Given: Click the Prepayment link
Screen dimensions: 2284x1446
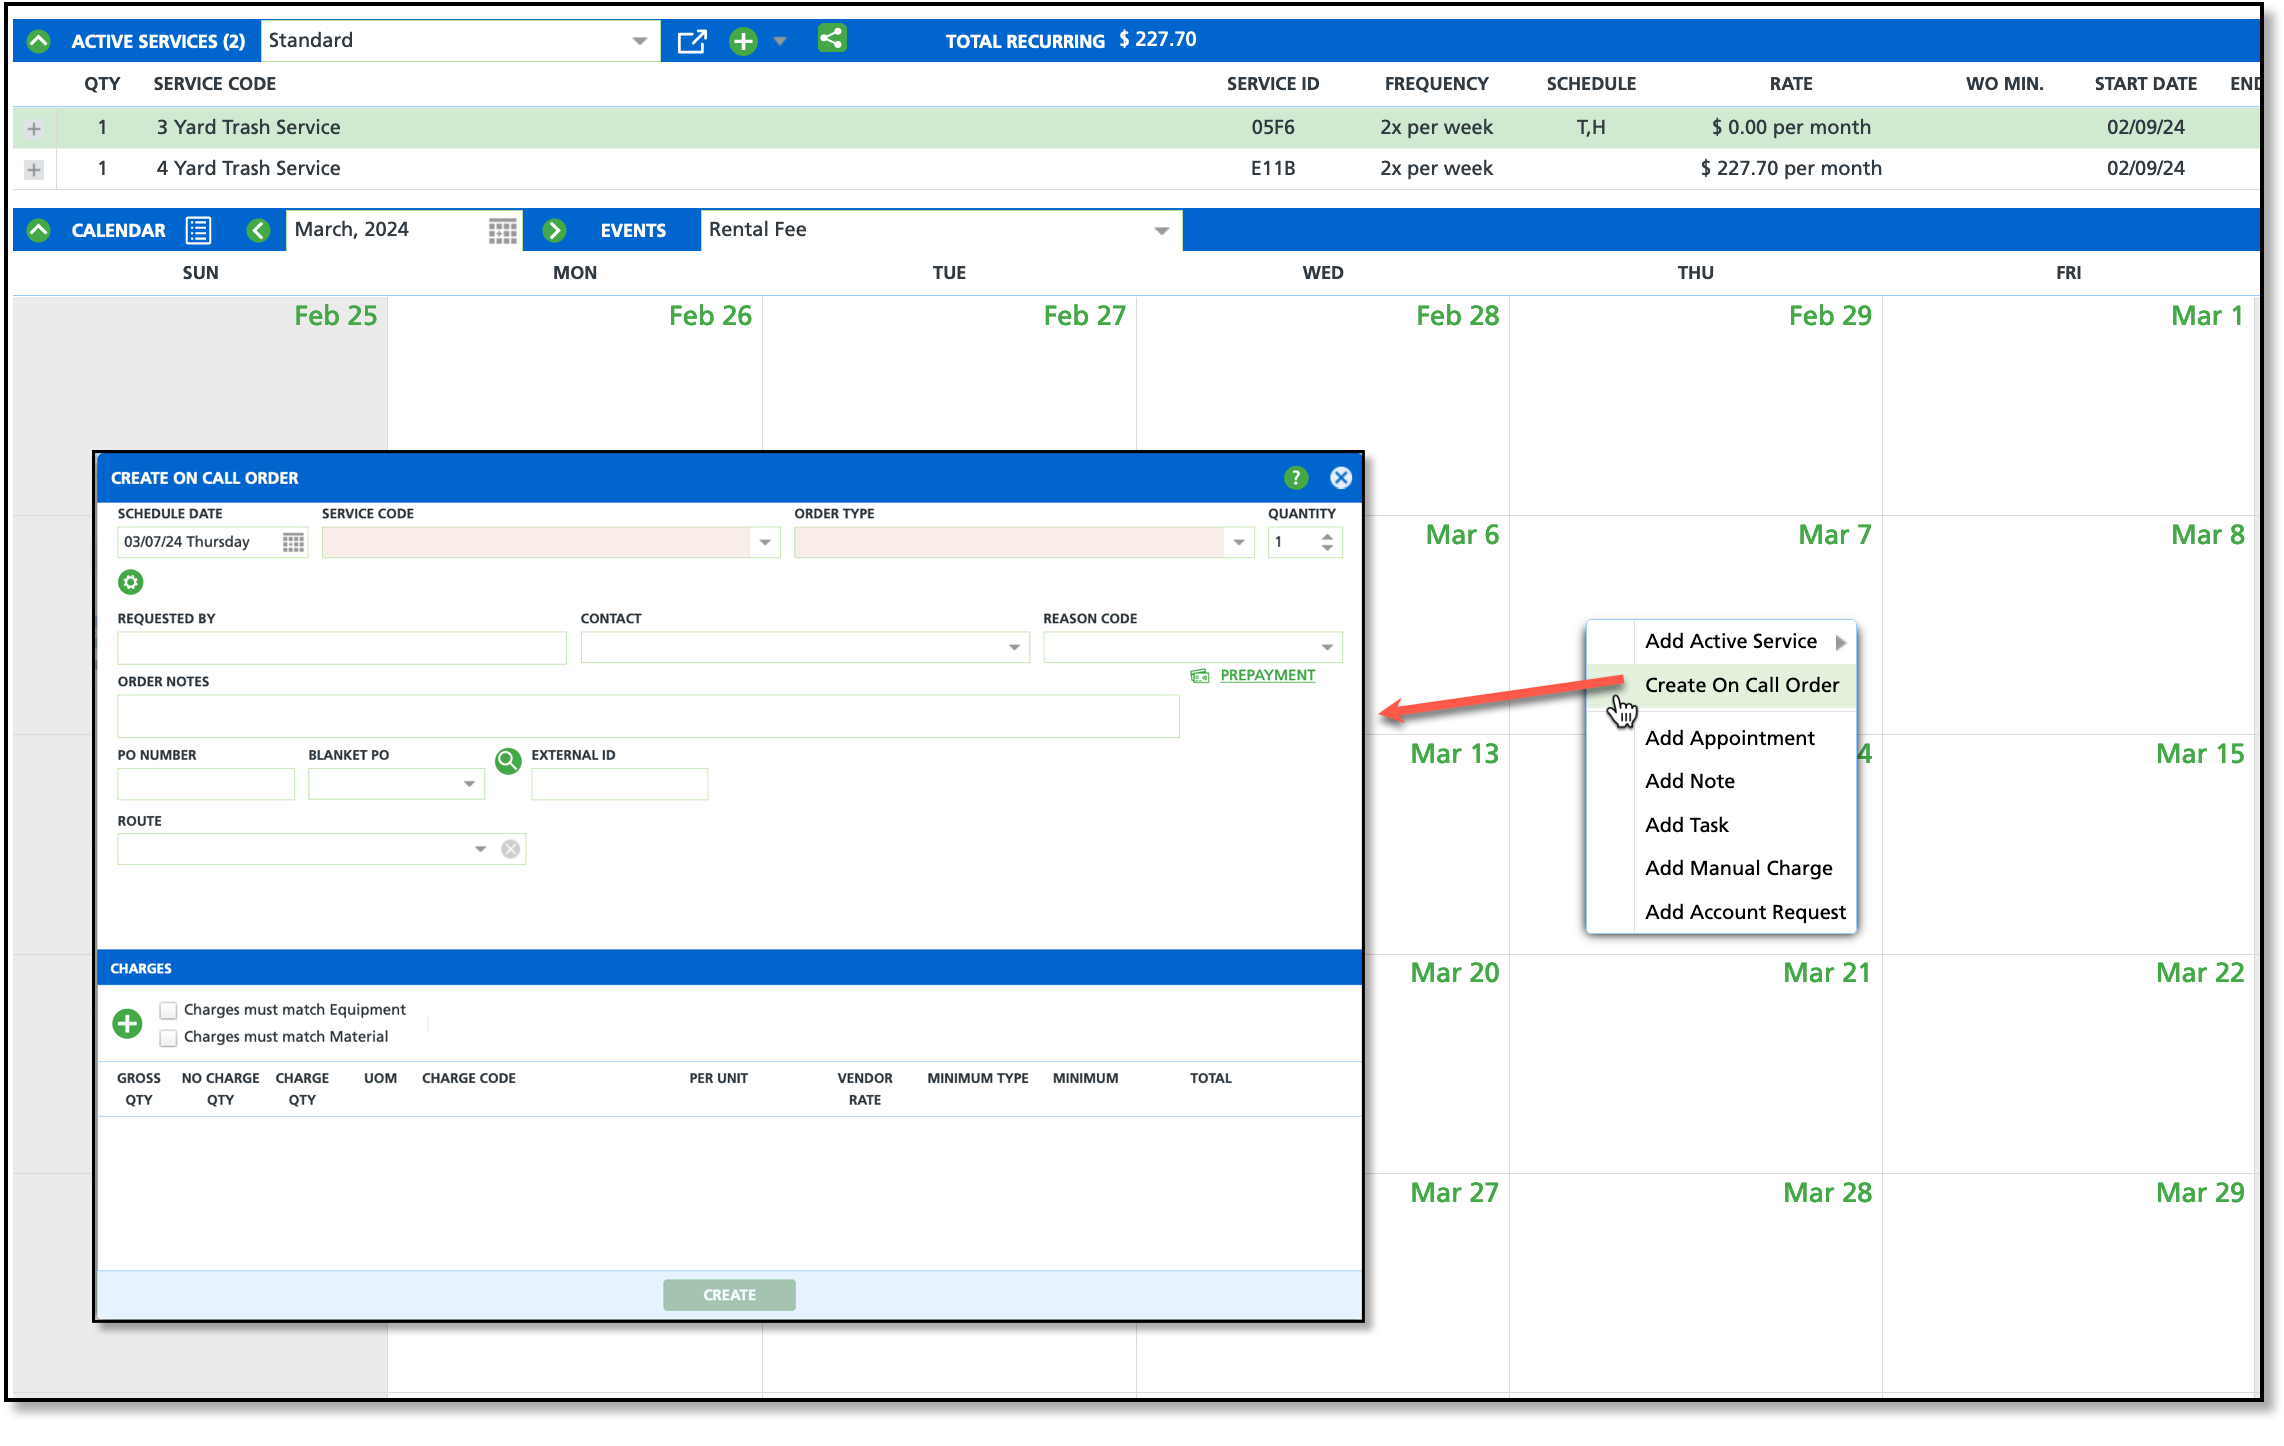Looking at the screenshot, I should [1266, 675].
